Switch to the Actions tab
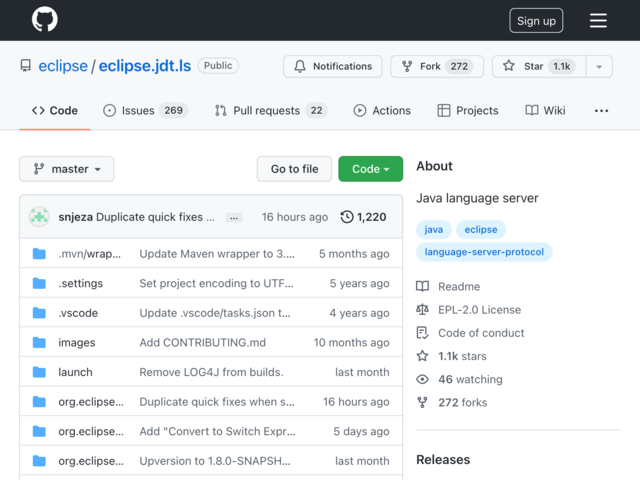Screen dimensions: 640x480 pos(382,111)
